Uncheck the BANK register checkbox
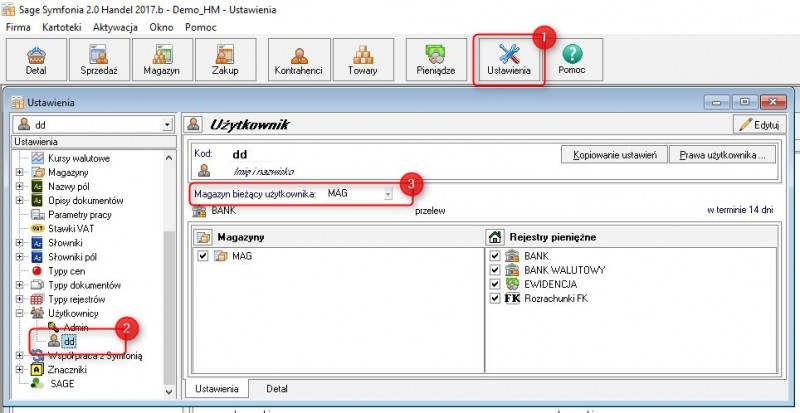 [x=494, y=256]
